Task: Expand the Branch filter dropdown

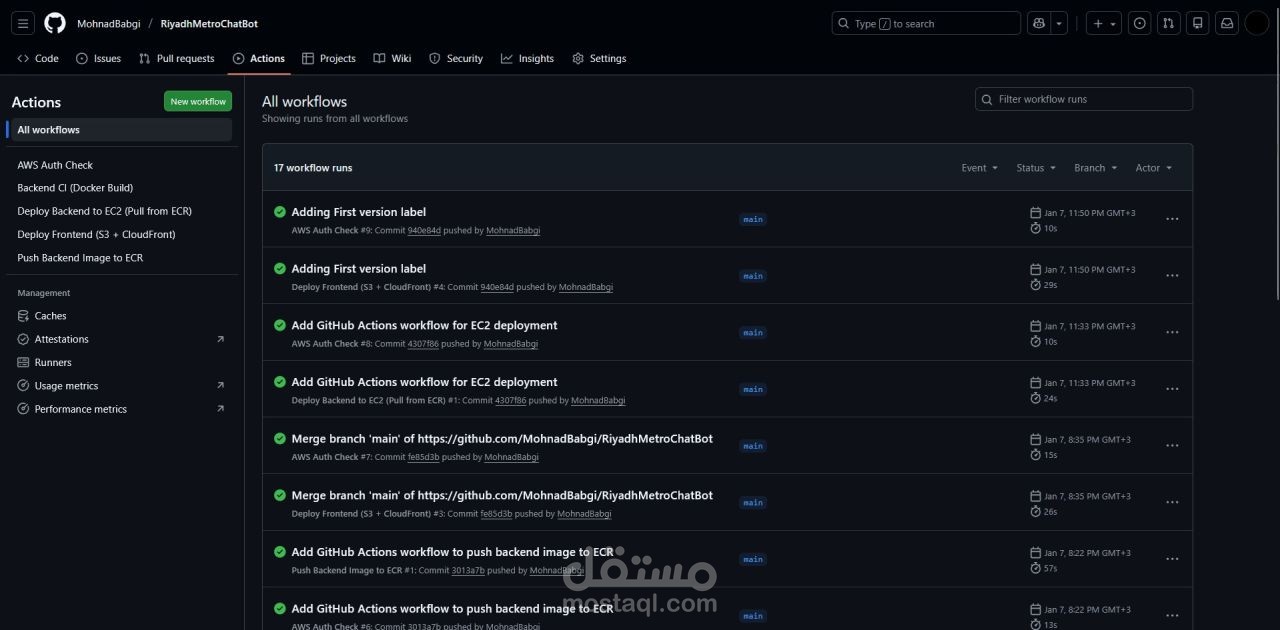Action: (1096, 168)
